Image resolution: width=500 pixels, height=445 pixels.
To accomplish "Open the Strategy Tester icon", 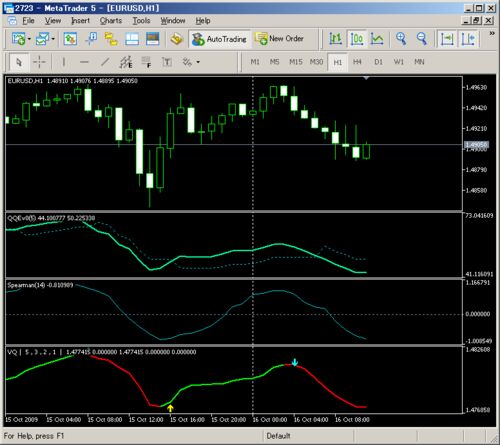I will [153, 39].
